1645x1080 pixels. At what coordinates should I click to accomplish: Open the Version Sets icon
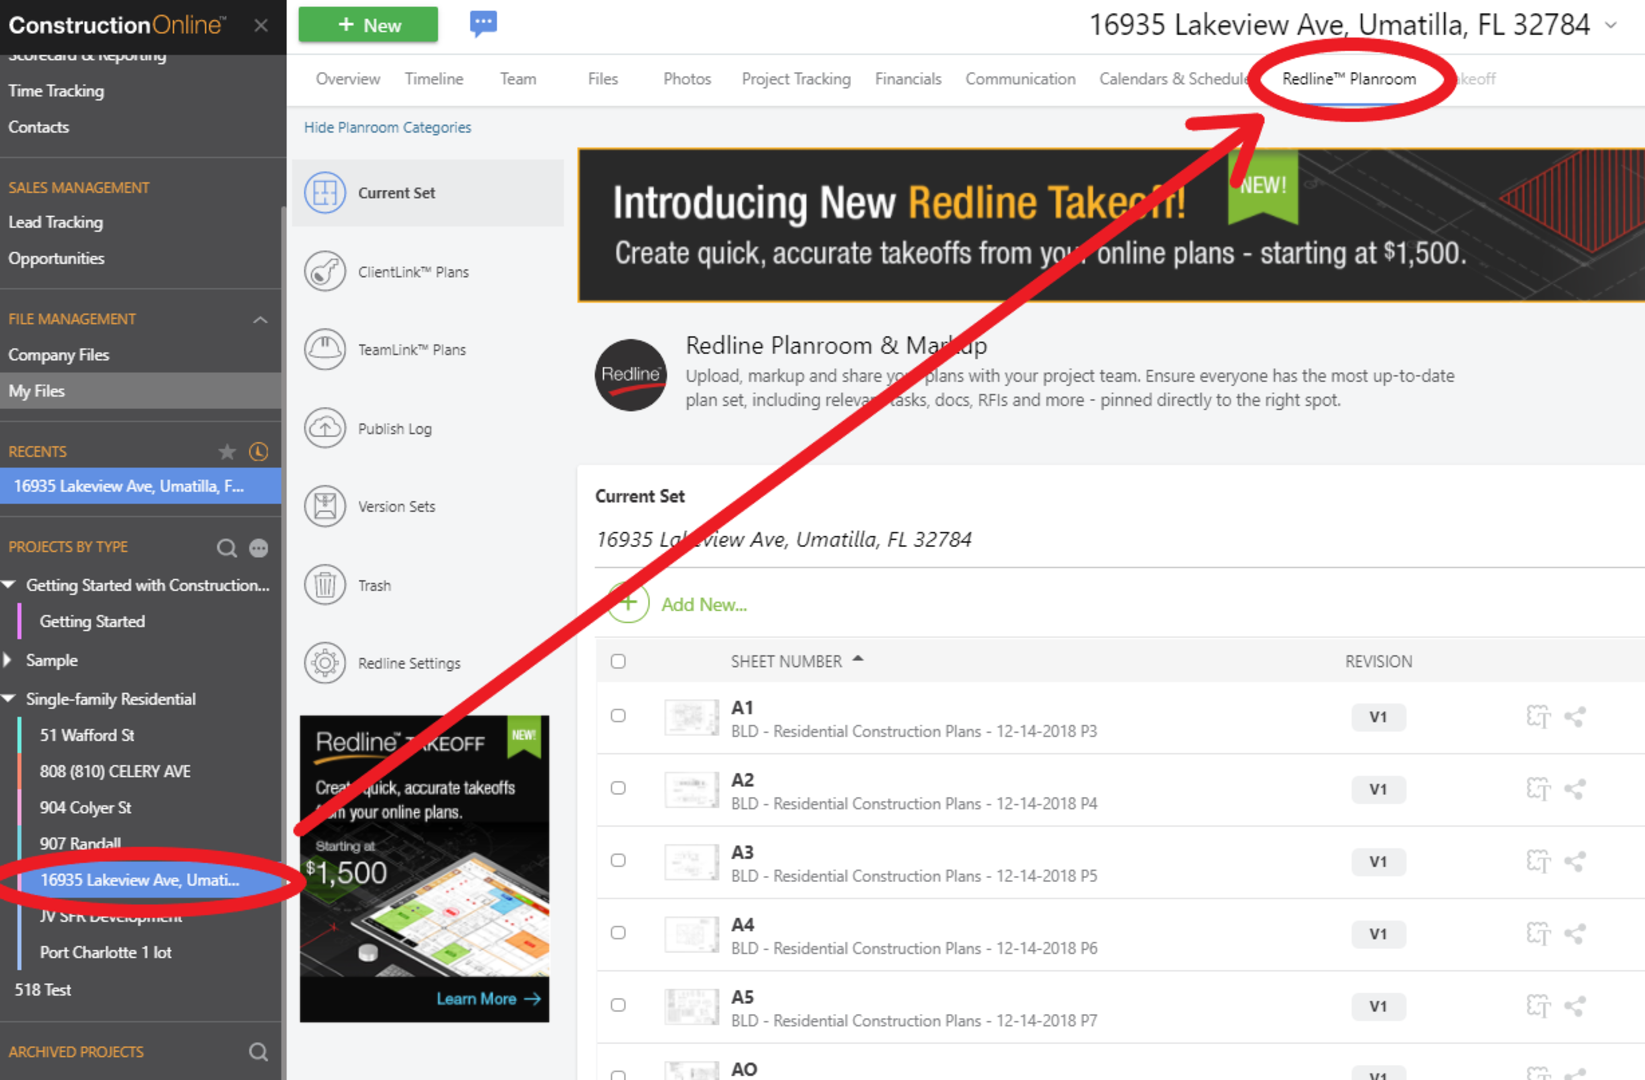[x=325, y=506]
